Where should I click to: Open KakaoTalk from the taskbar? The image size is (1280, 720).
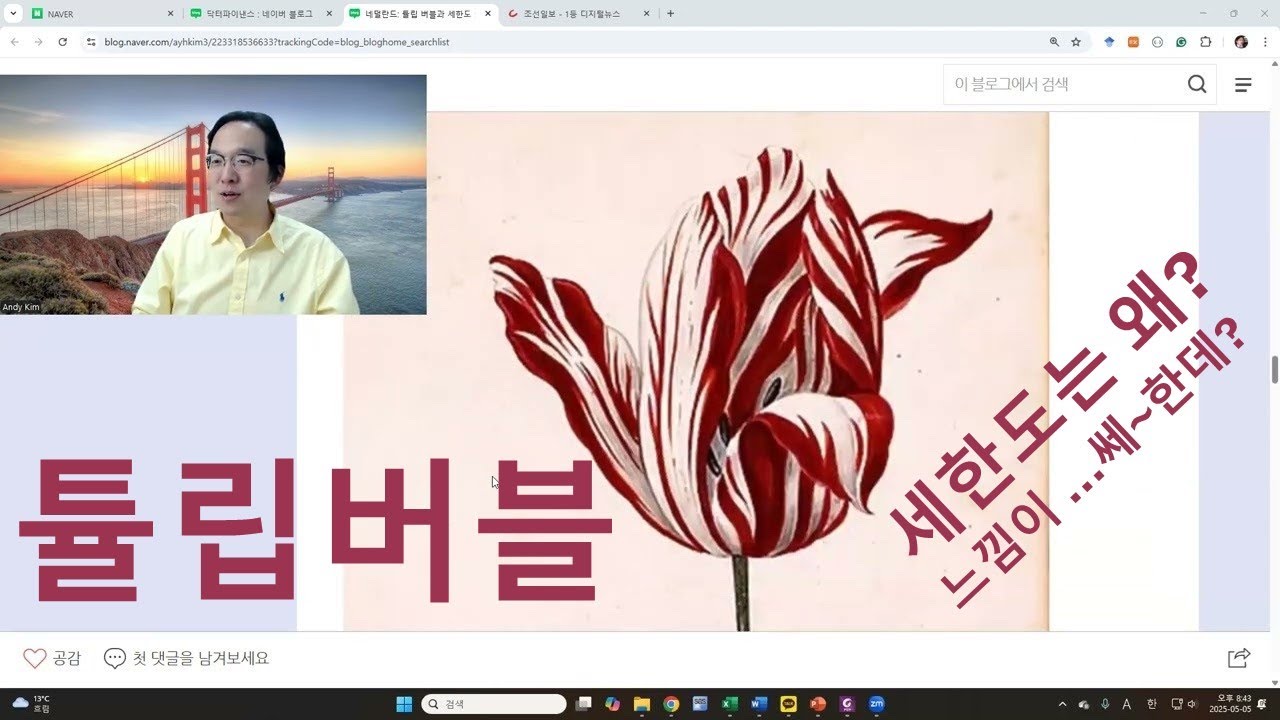pyautogui.click(x=788, y=704)
